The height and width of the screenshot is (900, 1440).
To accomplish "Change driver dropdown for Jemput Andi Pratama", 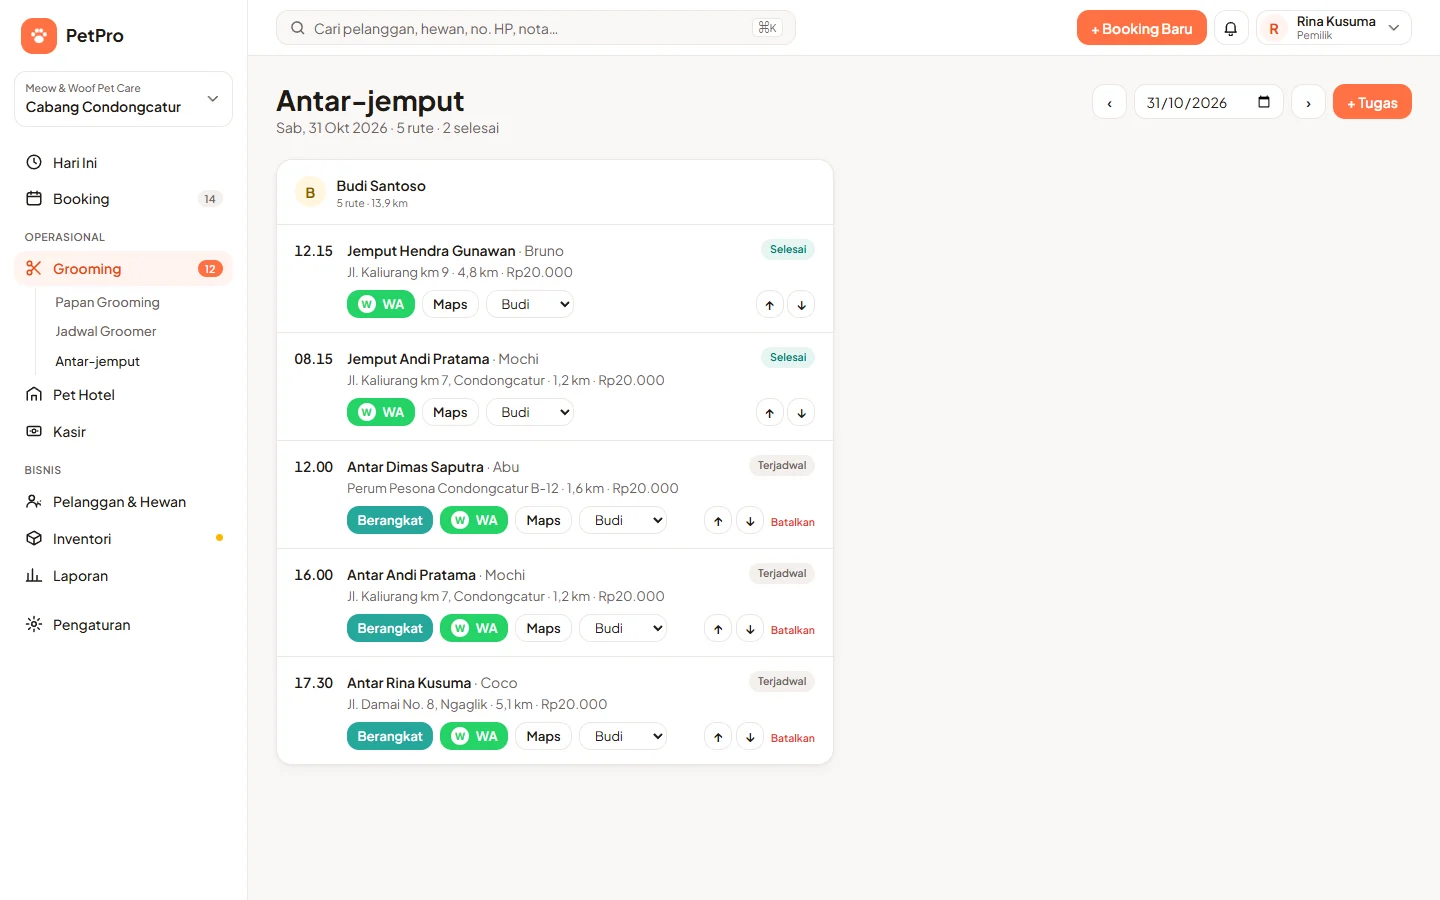I will click(530, 412).
